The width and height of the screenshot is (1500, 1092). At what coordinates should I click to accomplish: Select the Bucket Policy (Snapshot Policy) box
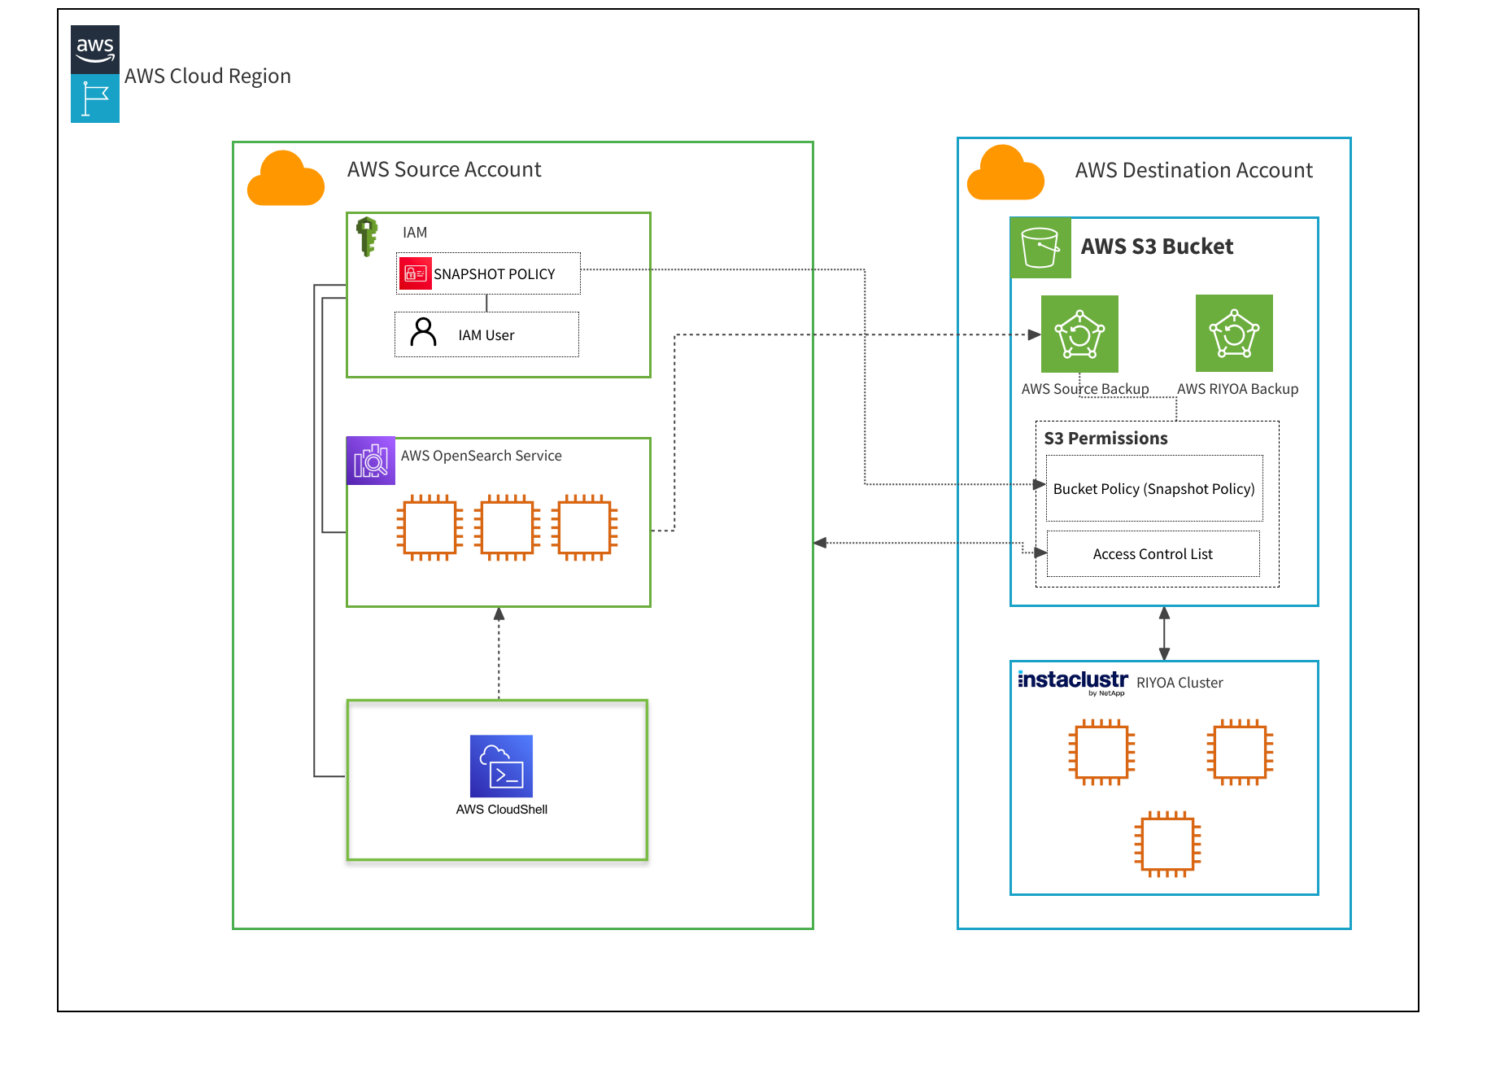[1154, 488]
